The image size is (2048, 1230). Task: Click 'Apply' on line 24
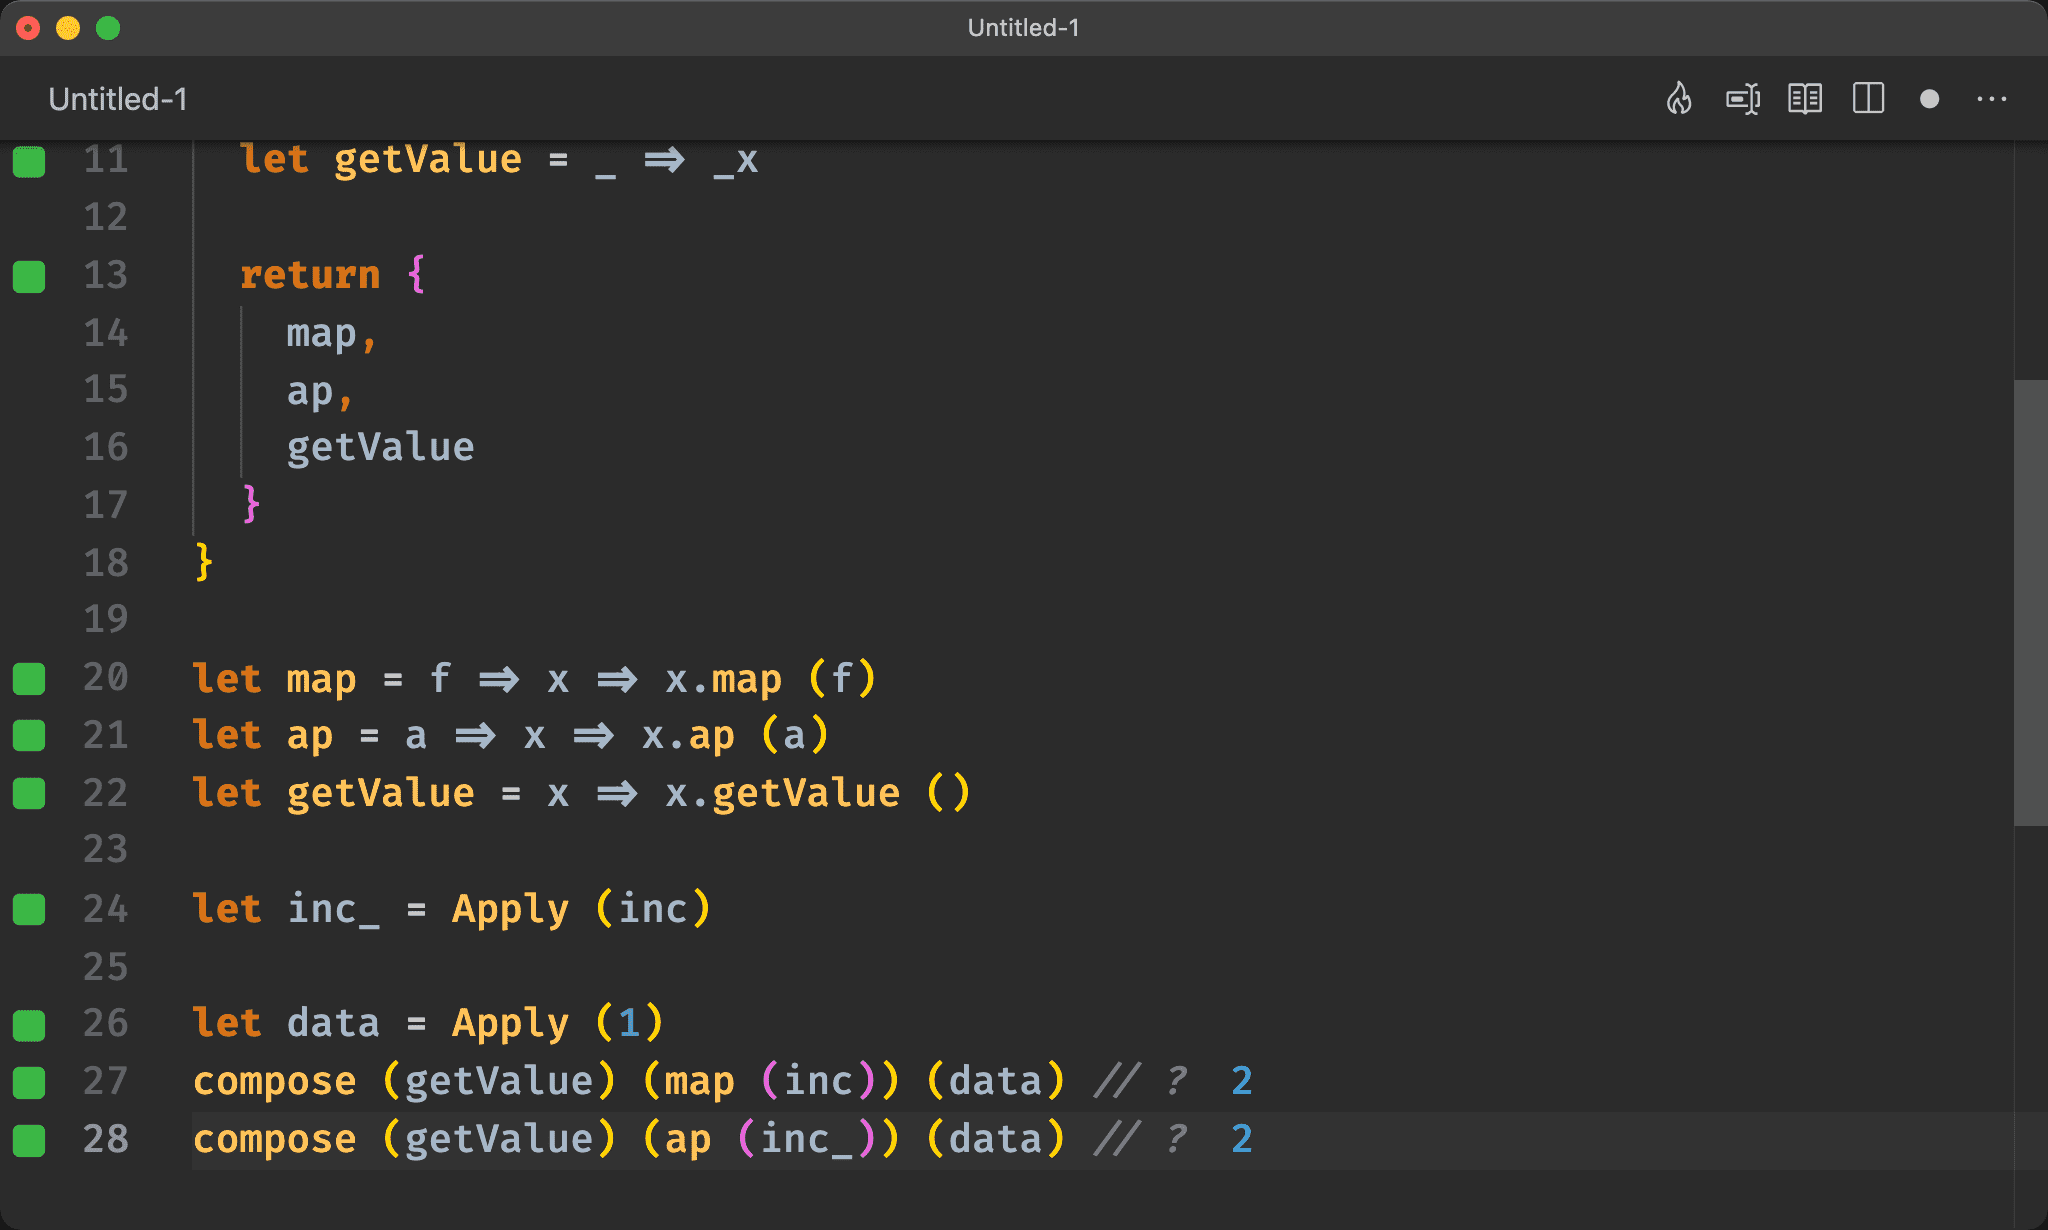[510, 910]
